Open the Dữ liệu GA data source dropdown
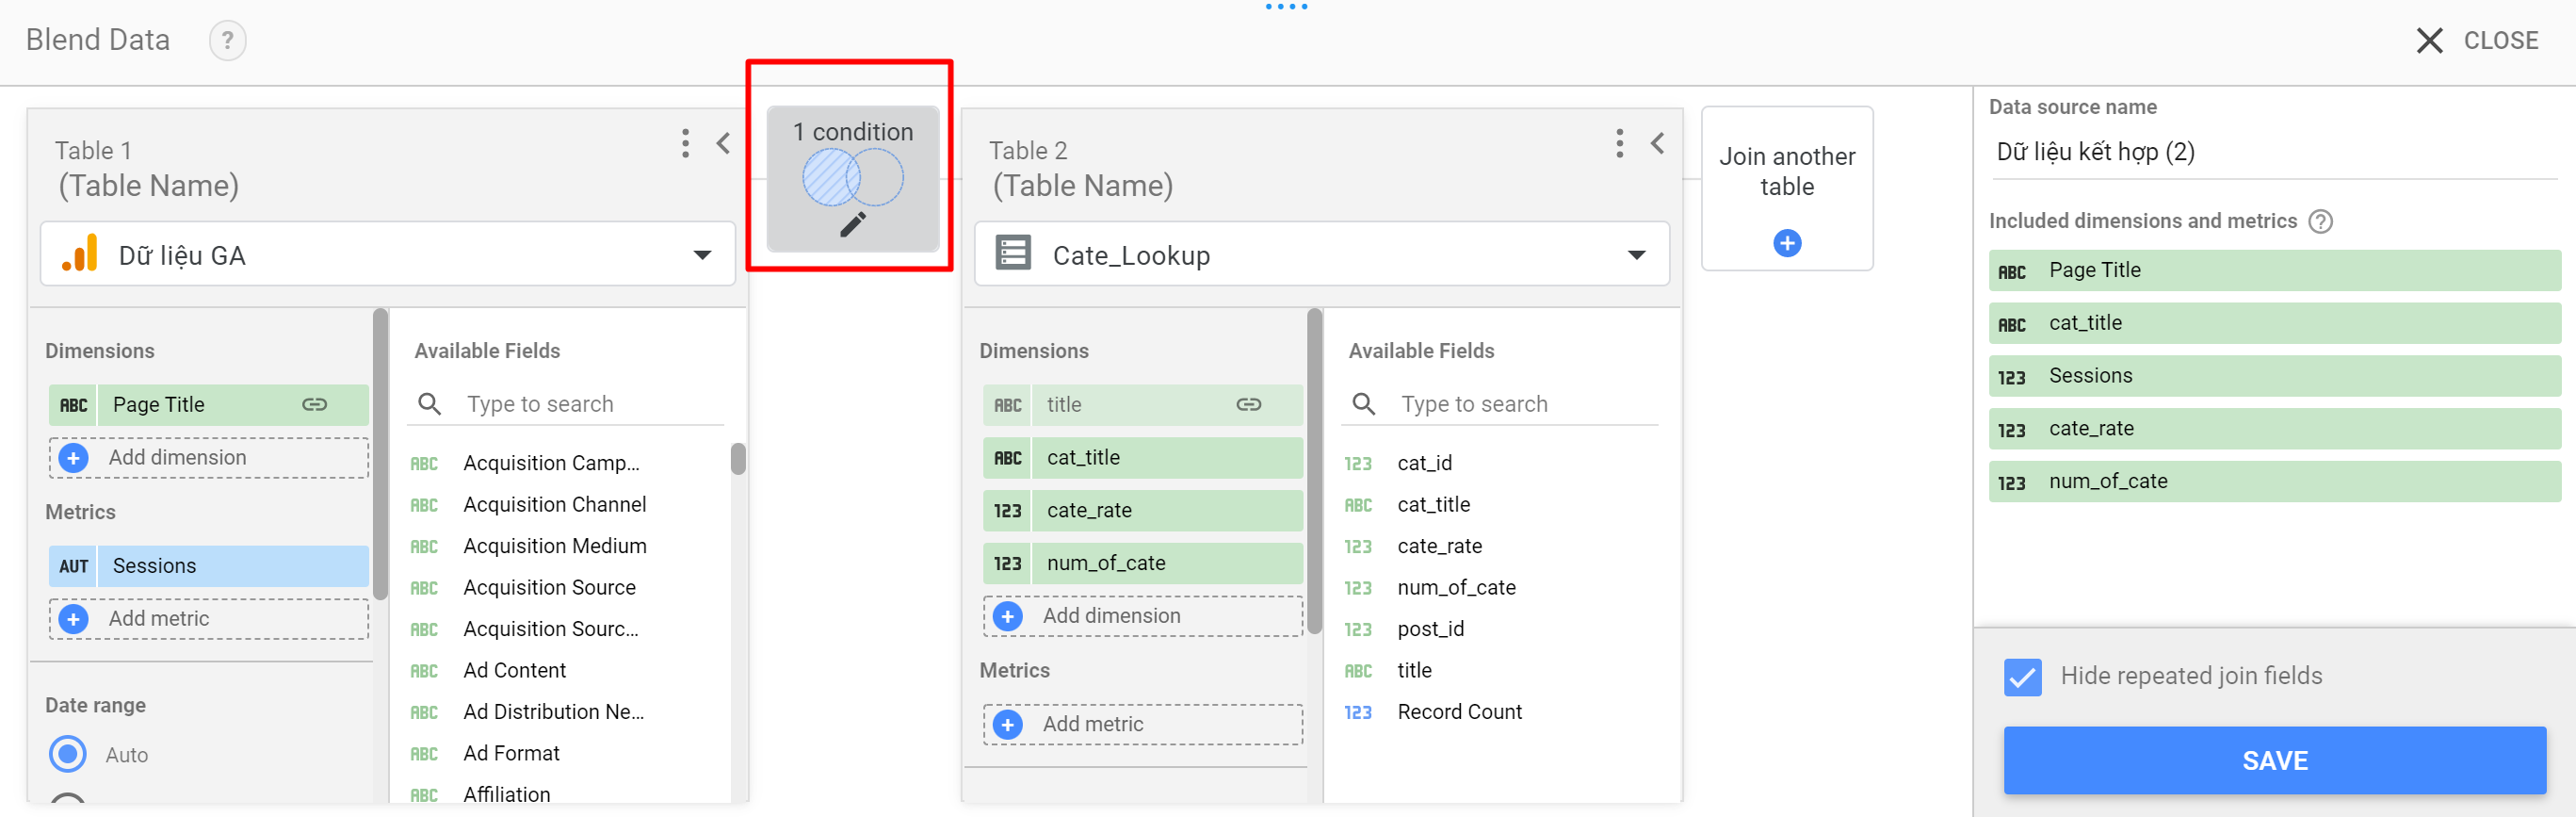Image resolution: width=2576 pixels, height=817 pixels. 702,255
